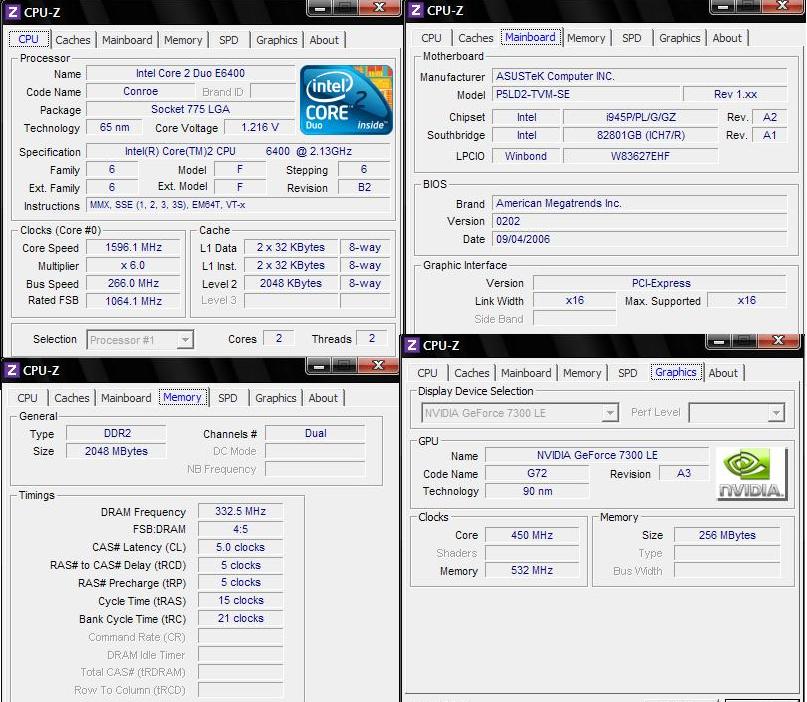The width and height of the screenshot is (807, 702).
Task: Click the Package value Socket 775 LGA
Action: pos(190,109)
